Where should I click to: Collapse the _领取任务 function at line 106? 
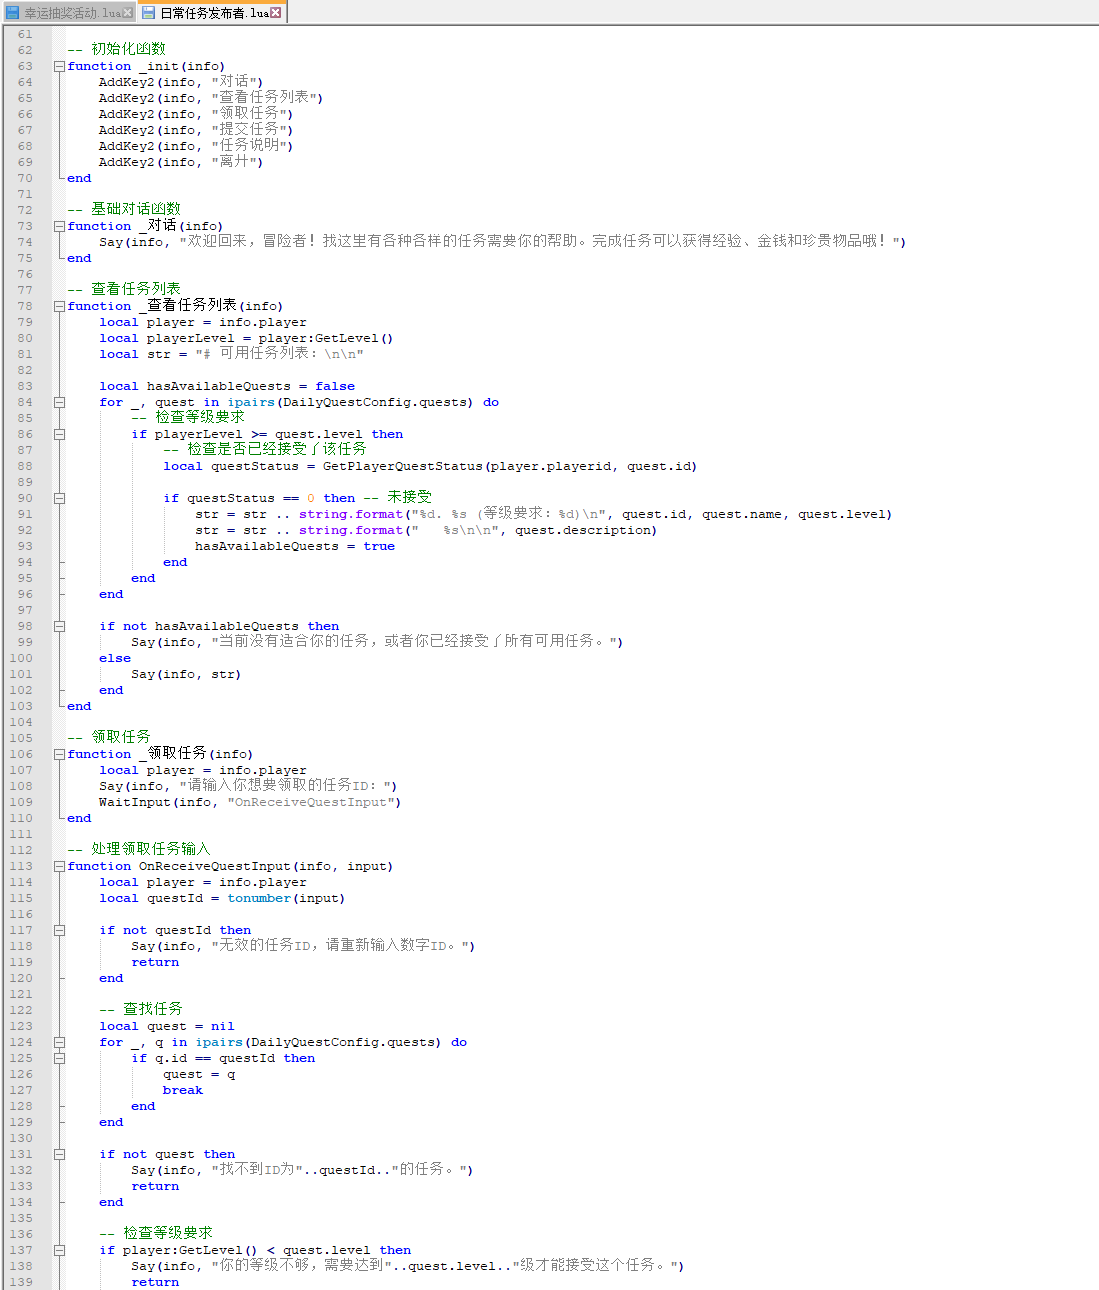click(59, 754)
